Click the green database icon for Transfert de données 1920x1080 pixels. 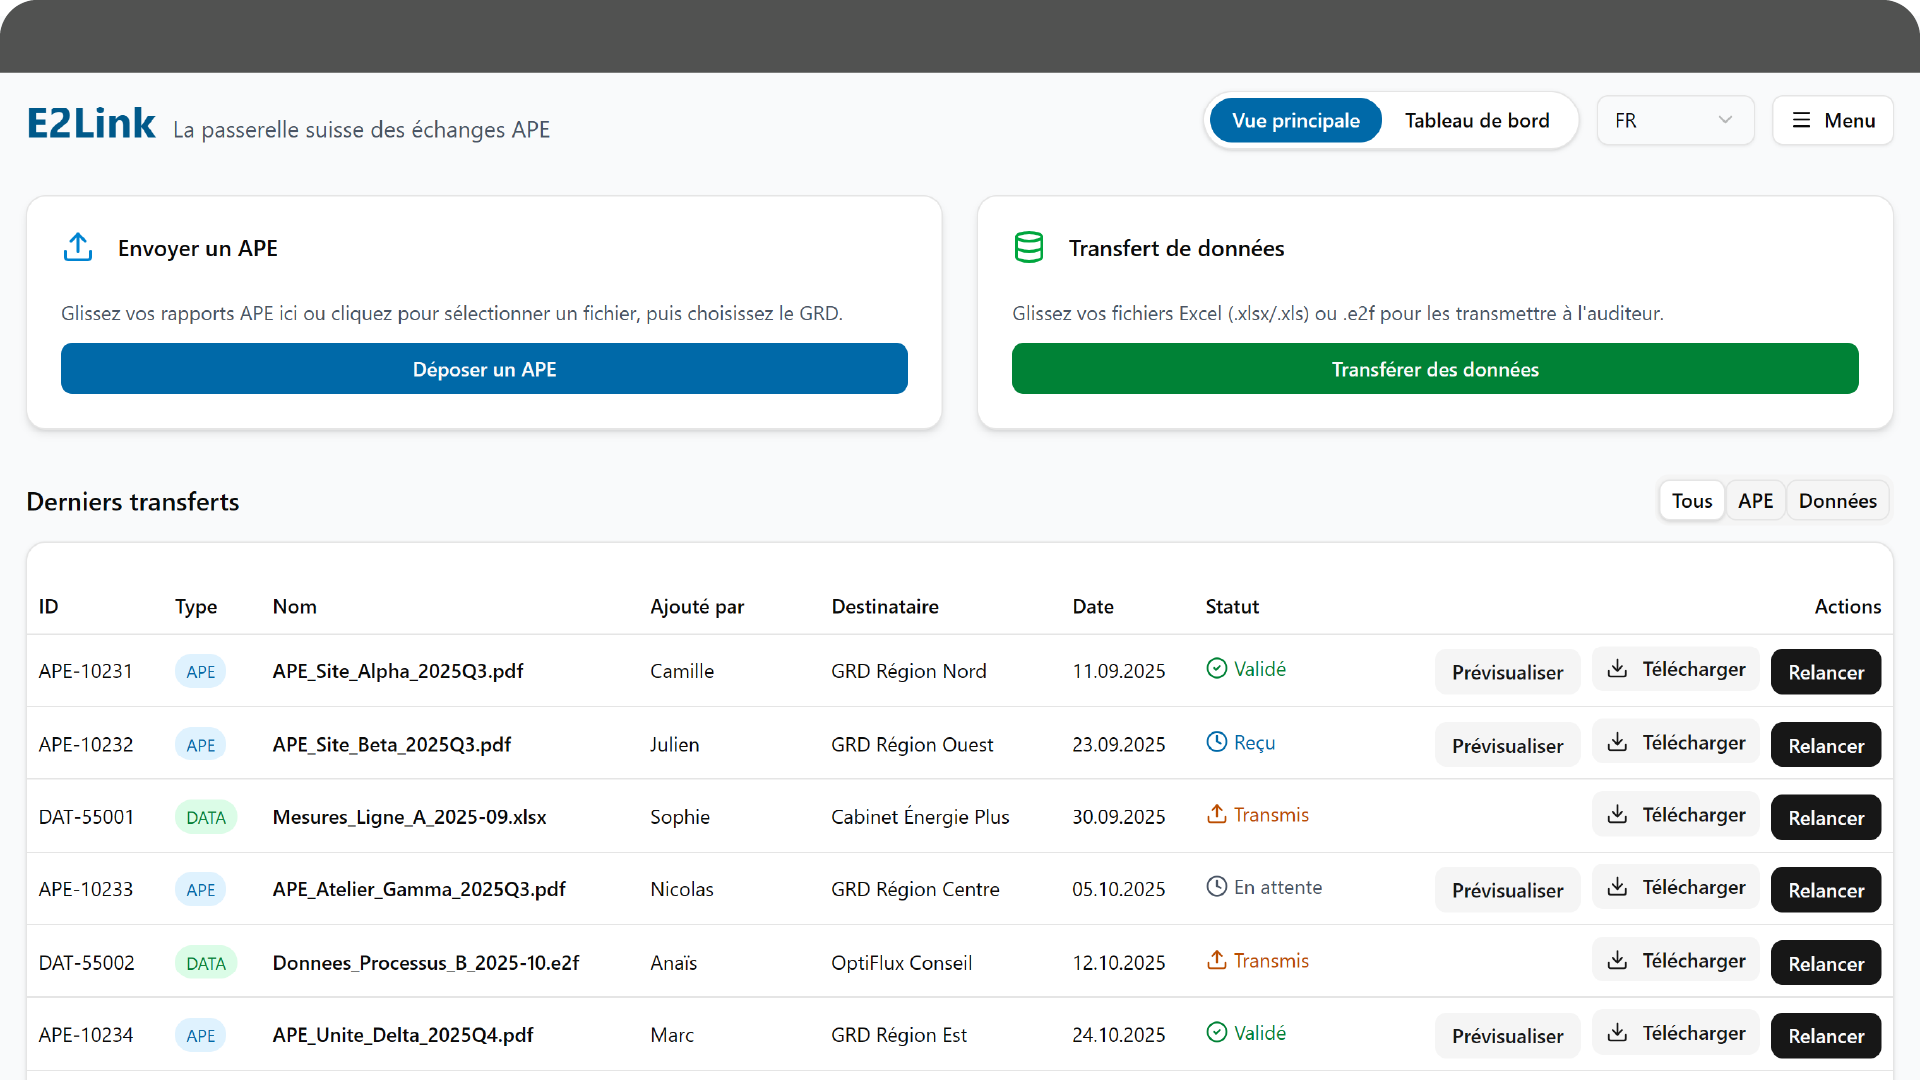(1029, 247)
